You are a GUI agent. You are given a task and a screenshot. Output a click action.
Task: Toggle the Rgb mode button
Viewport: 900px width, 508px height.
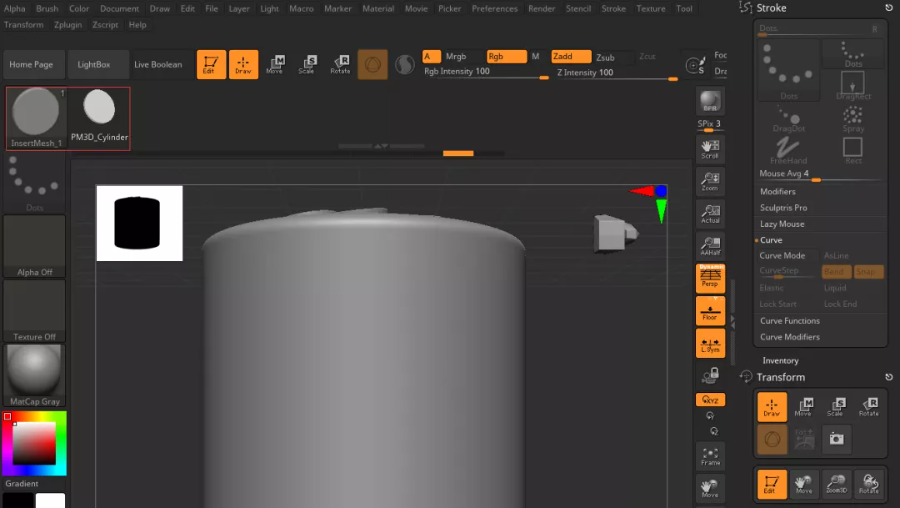pos(507,56)
